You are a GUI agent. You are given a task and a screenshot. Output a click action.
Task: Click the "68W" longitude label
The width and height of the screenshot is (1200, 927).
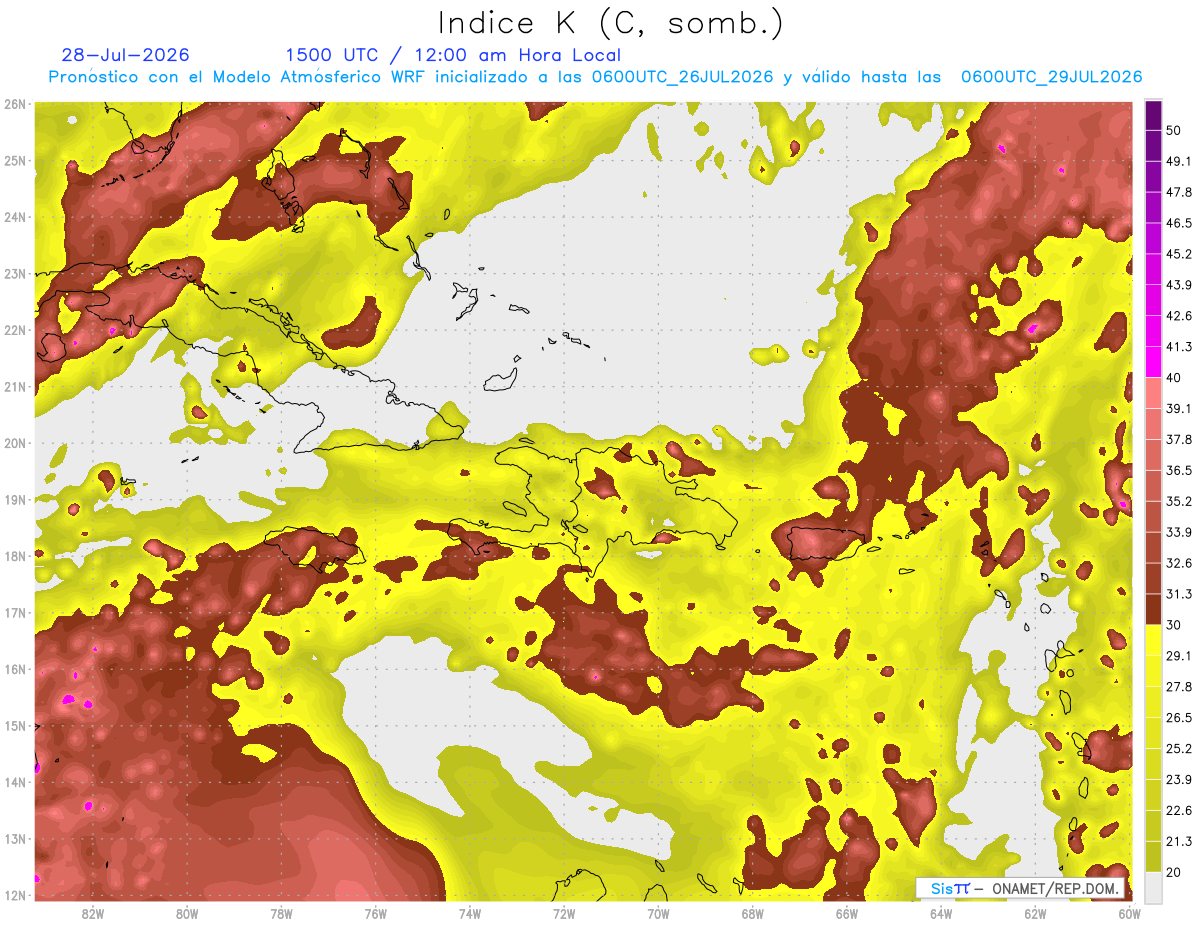752,913
